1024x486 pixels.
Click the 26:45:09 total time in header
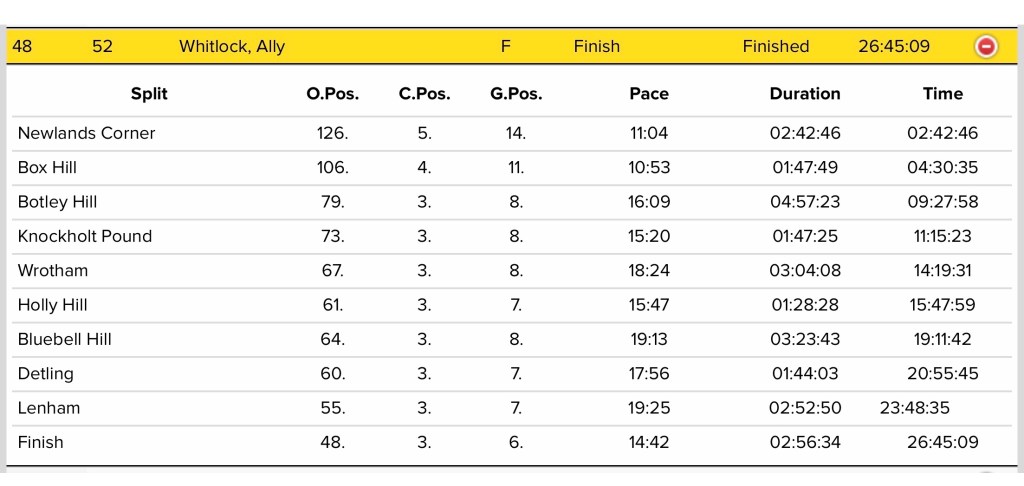tap(894, 46)
